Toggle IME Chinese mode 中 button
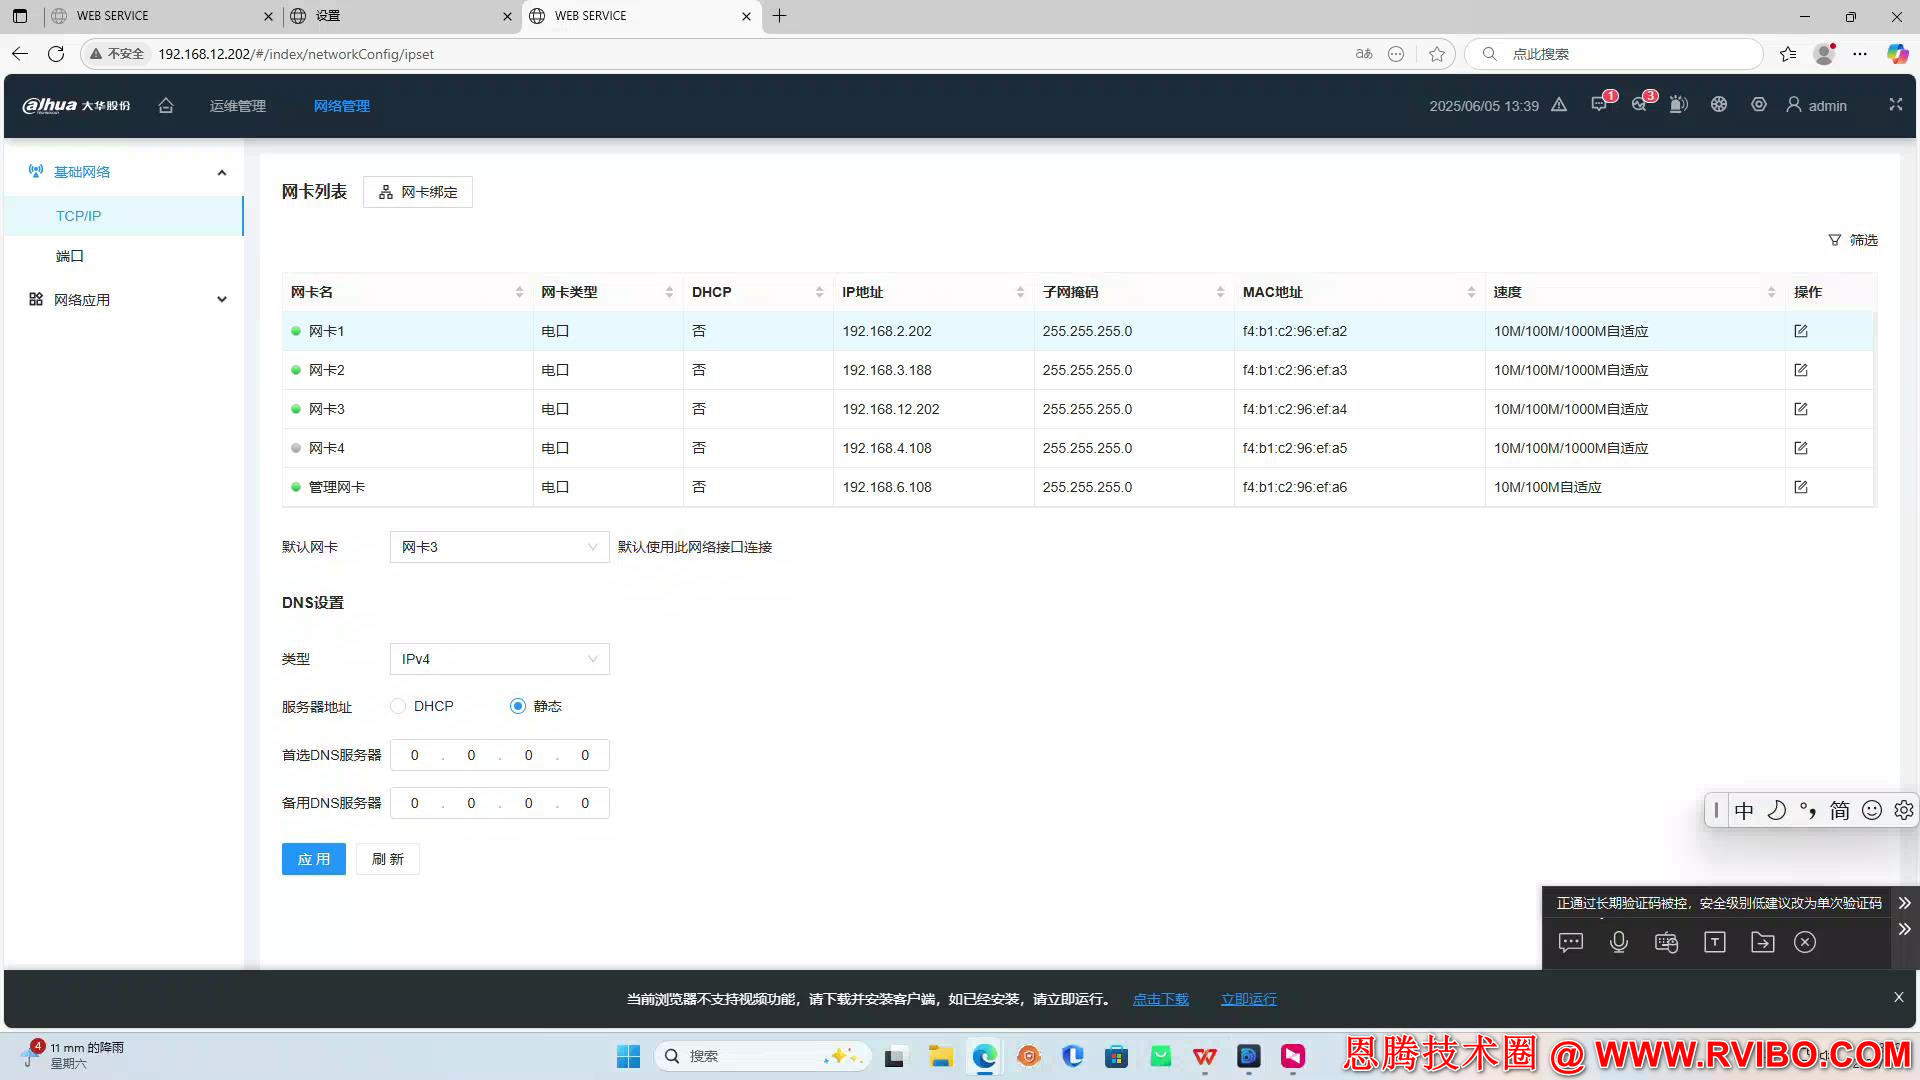The height and width of the screenshot is (1080, 1920). point(1744,810)
